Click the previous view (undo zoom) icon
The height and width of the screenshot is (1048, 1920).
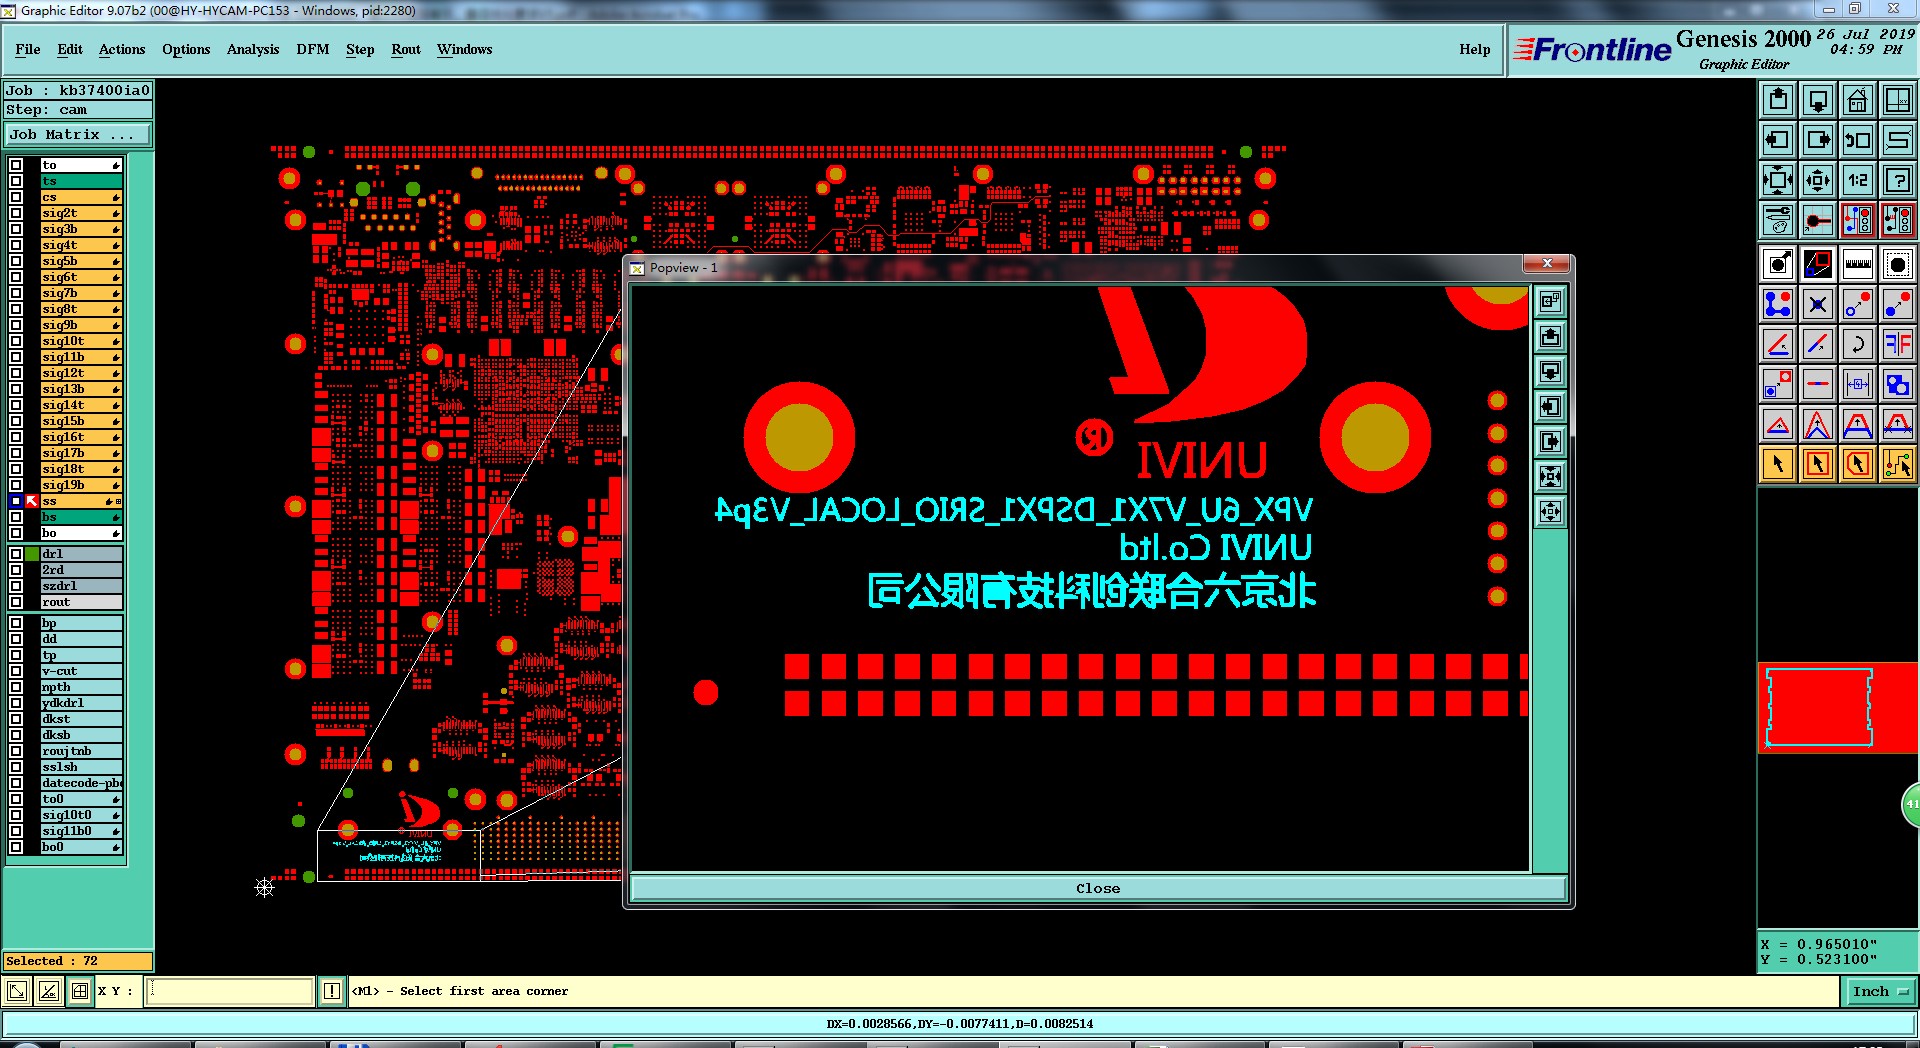point(1858,140)
